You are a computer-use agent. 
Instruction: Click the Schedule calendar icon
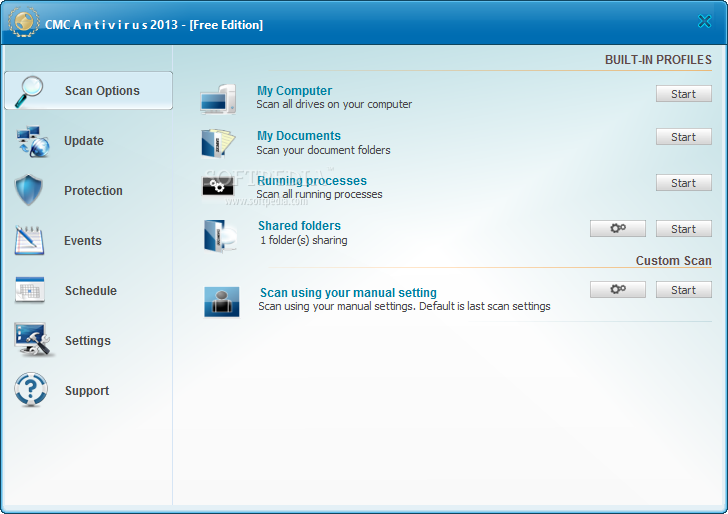click(x=30, y=290)
